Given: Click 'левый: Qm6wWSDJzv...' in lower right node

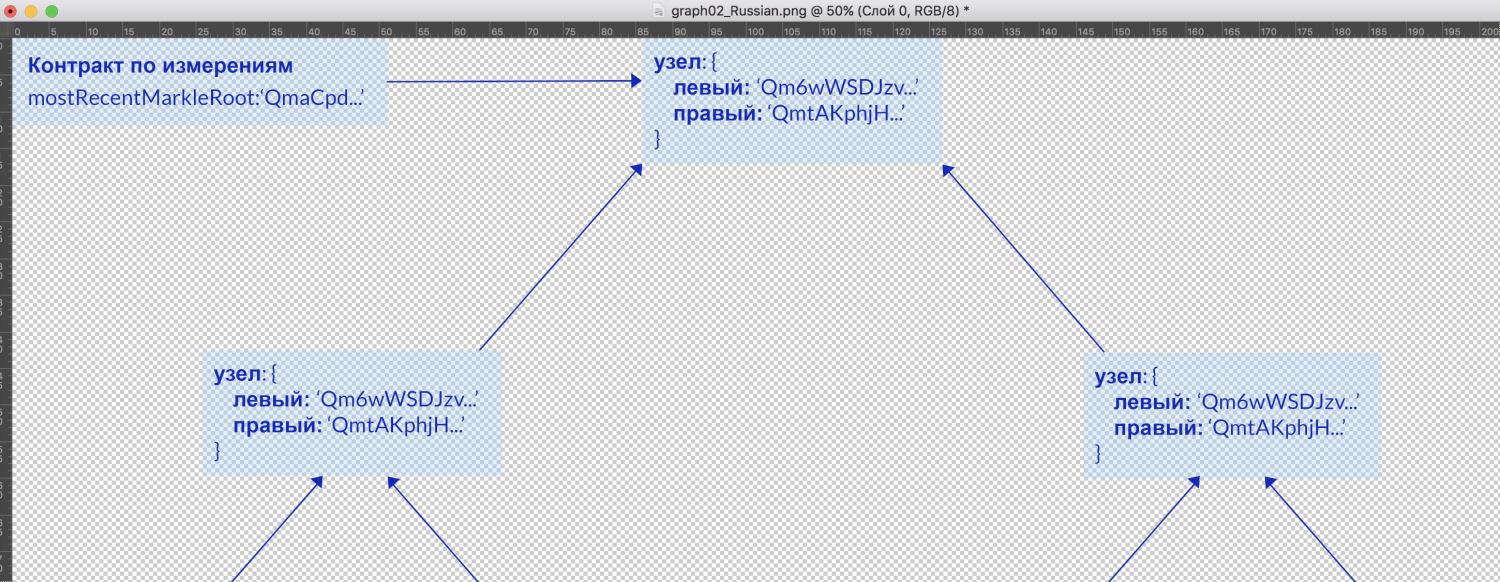Looking at the screenshot, I should coord(1237,402).
